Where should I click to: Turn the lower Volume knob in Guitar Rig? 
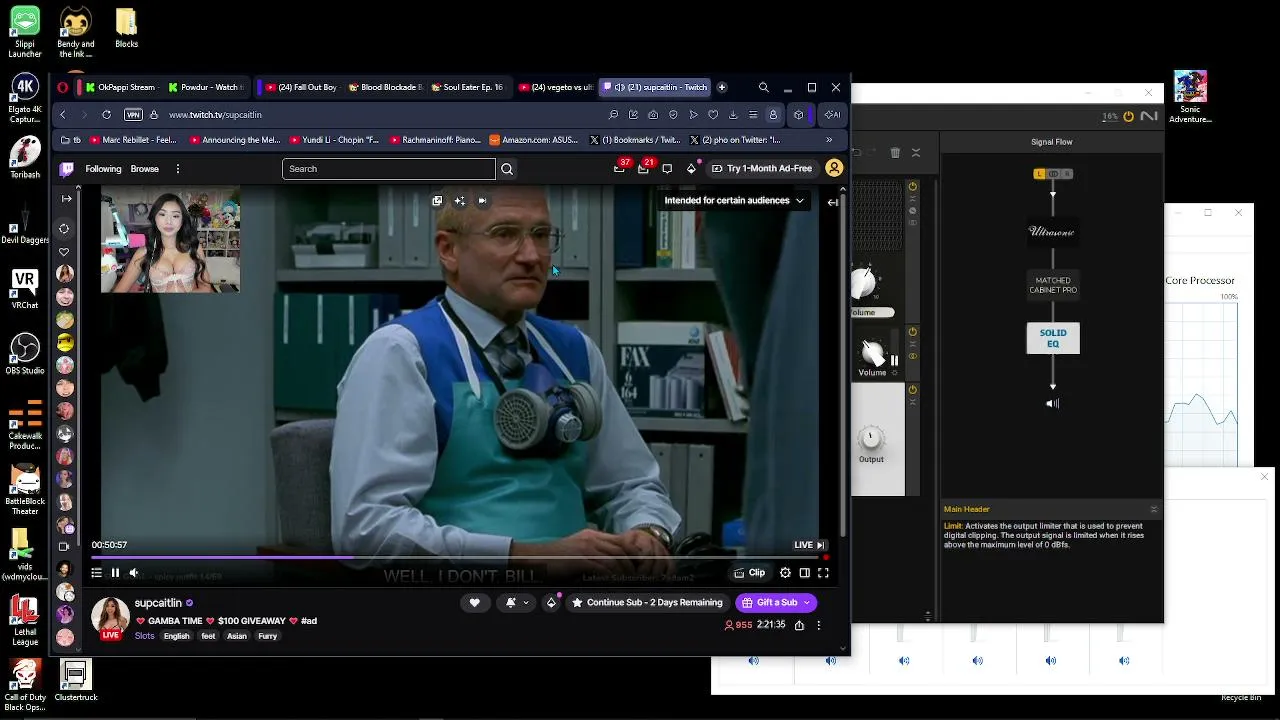coord(873,353)
